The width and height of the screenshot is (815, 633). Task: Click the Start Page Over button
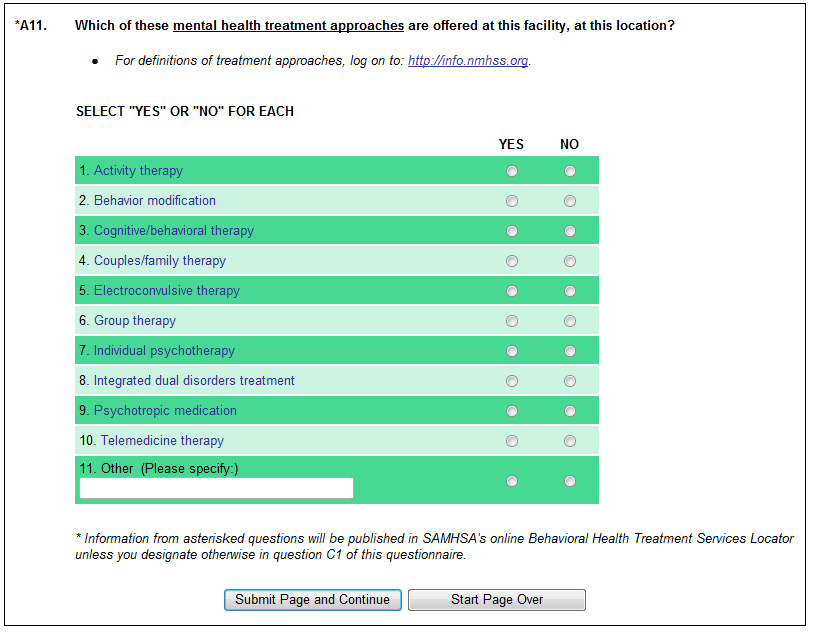click(496, 600)
